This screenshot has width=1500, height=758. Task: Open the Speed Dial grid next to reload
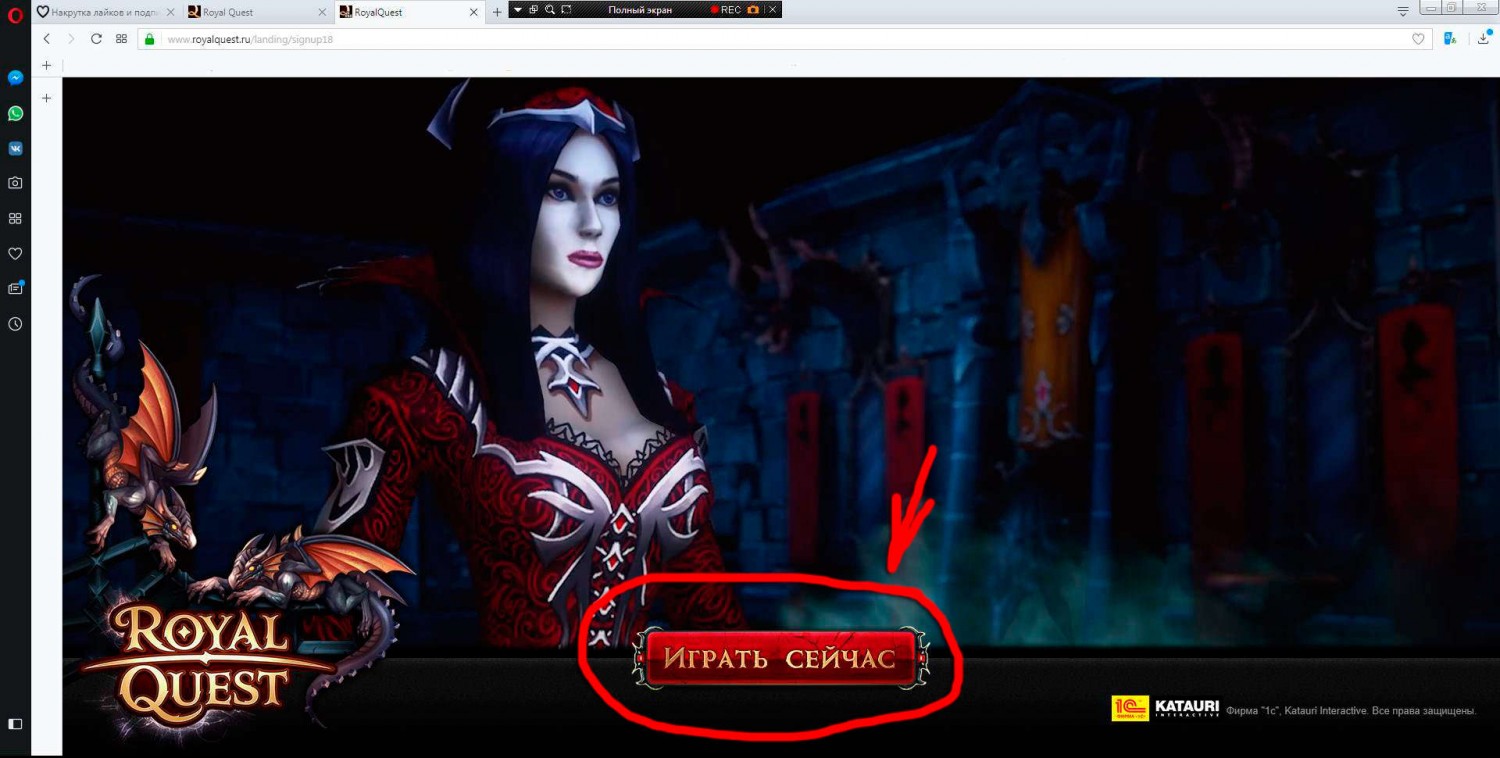point(121,39)
